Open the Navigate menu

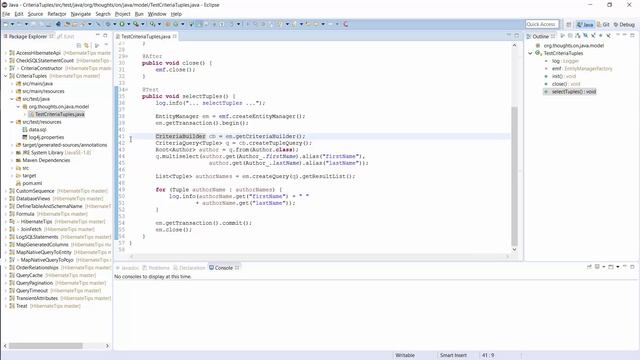[x=81, y=14]
